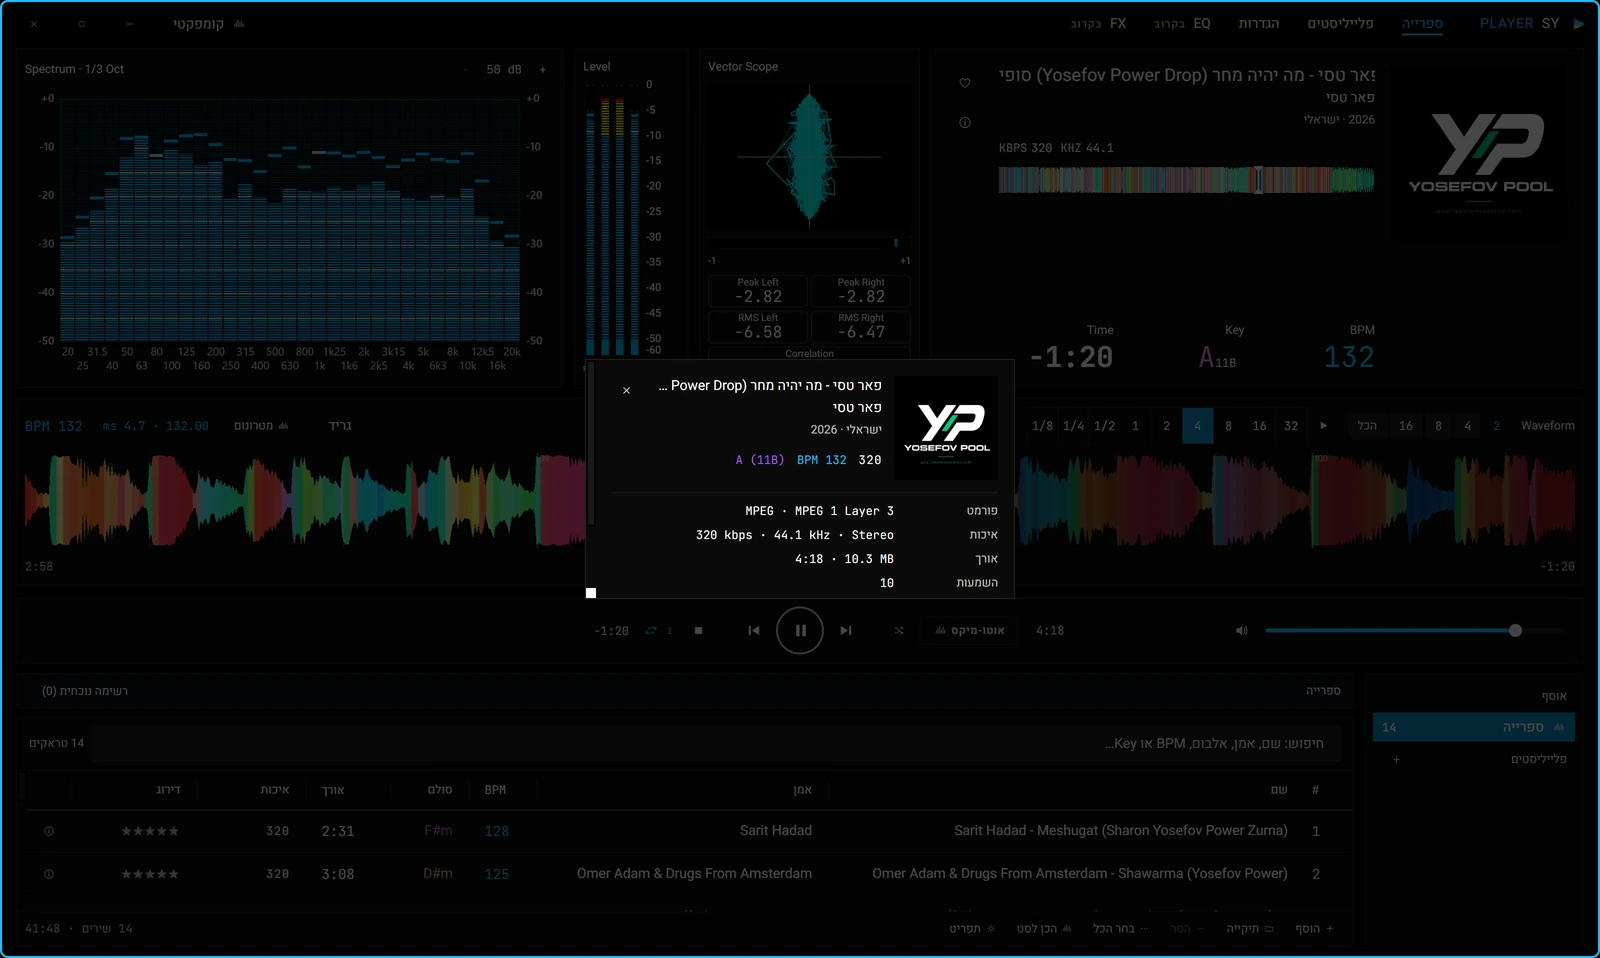
Task: Click the בחר הכל select-all button
Action: [1121, 929]
